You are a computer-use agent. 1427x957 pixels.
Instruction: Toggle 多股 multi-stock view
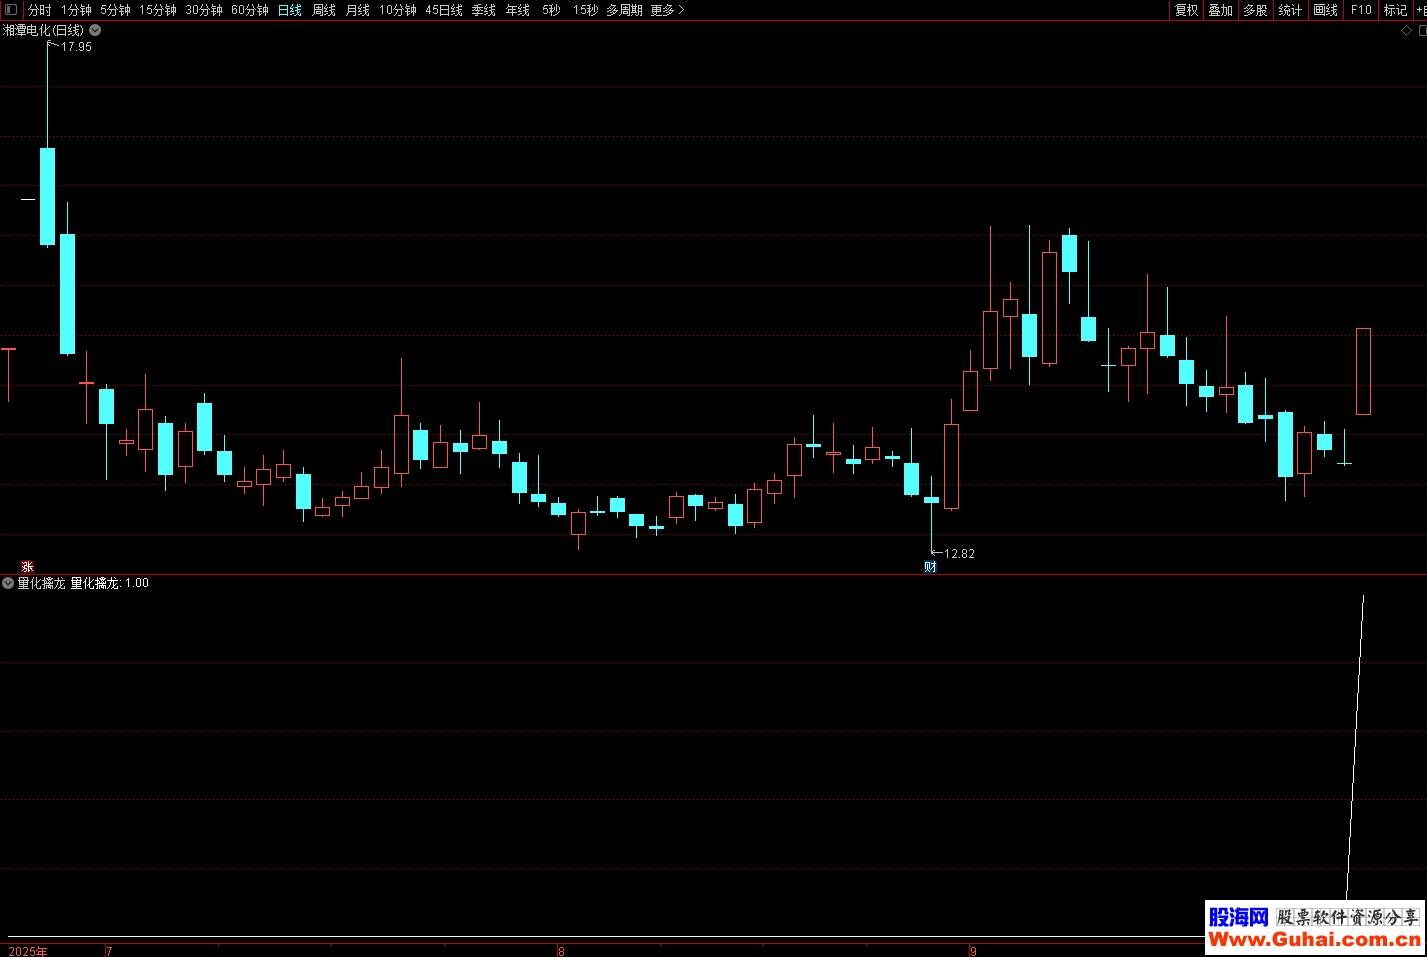1255,10
